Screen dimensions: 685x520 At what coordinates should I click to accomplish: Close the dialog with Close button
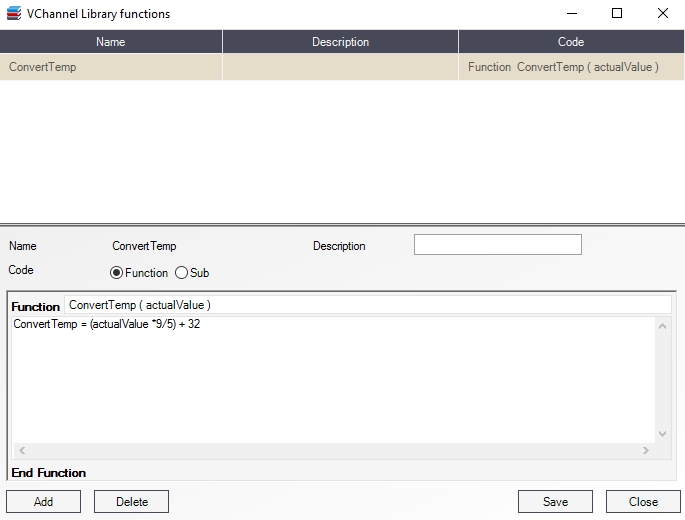[643, 502]
